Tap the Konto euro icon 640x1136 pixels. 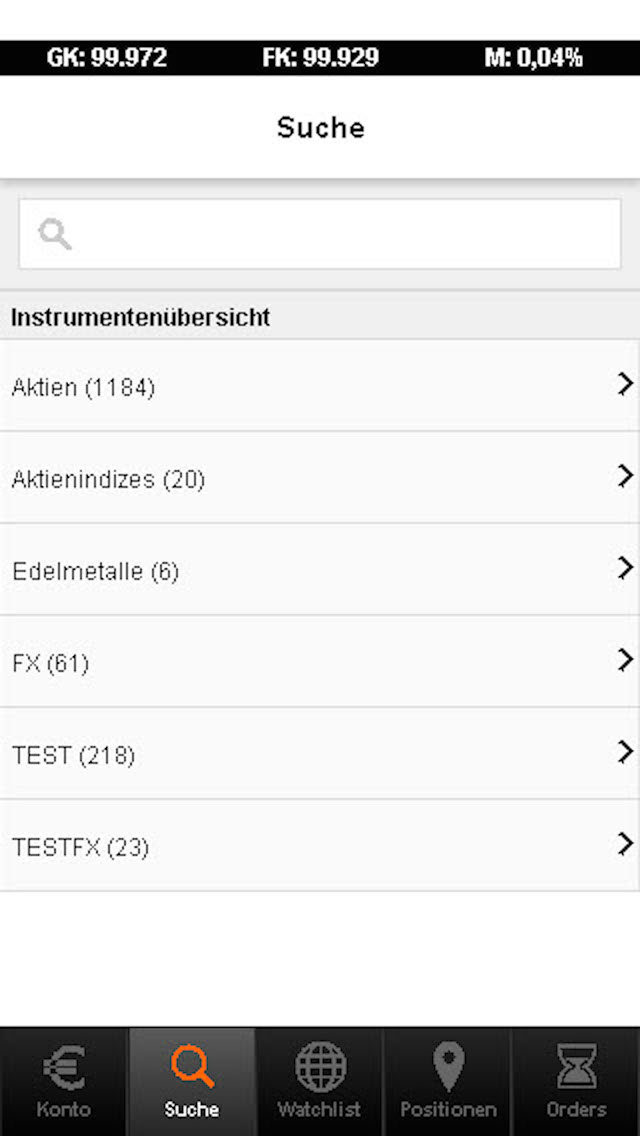tap(64, 1067)
